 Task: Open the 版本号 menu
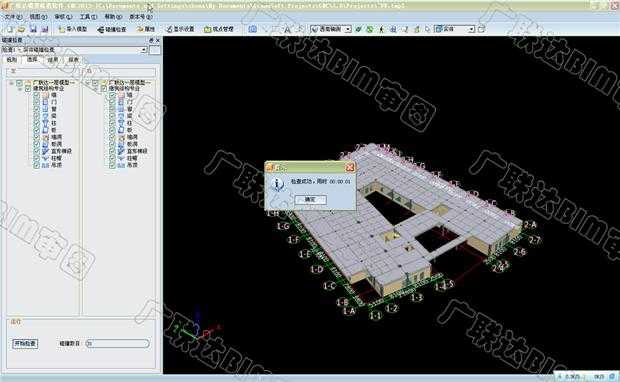pos(141,17)
